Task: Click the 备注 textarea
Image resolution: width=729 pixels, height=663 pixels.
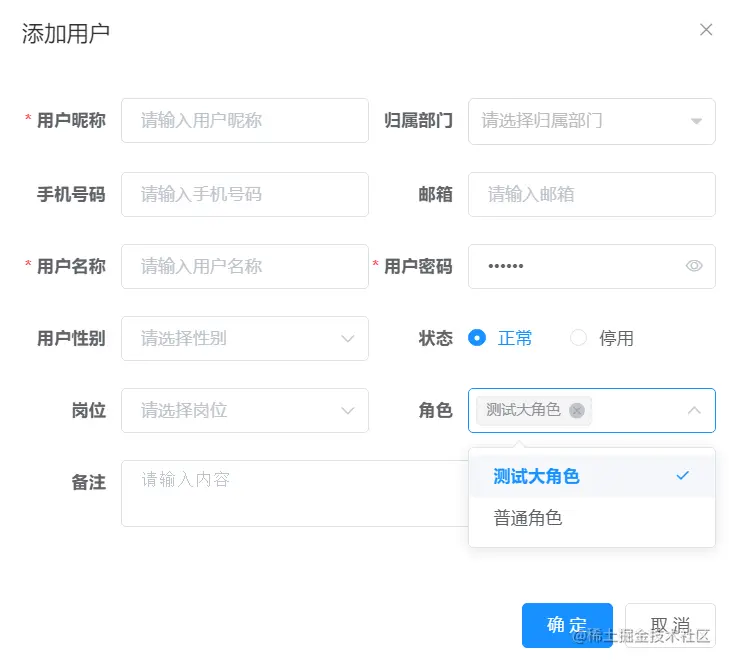Action: pos(295,493)
